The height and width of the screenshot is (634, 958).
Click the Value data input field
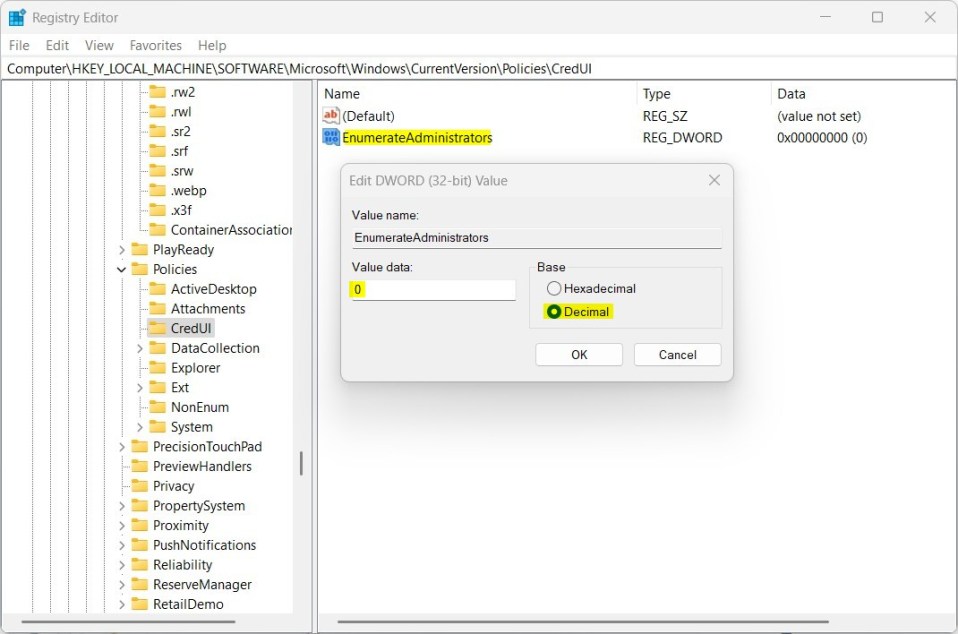[x=434, y=290]
